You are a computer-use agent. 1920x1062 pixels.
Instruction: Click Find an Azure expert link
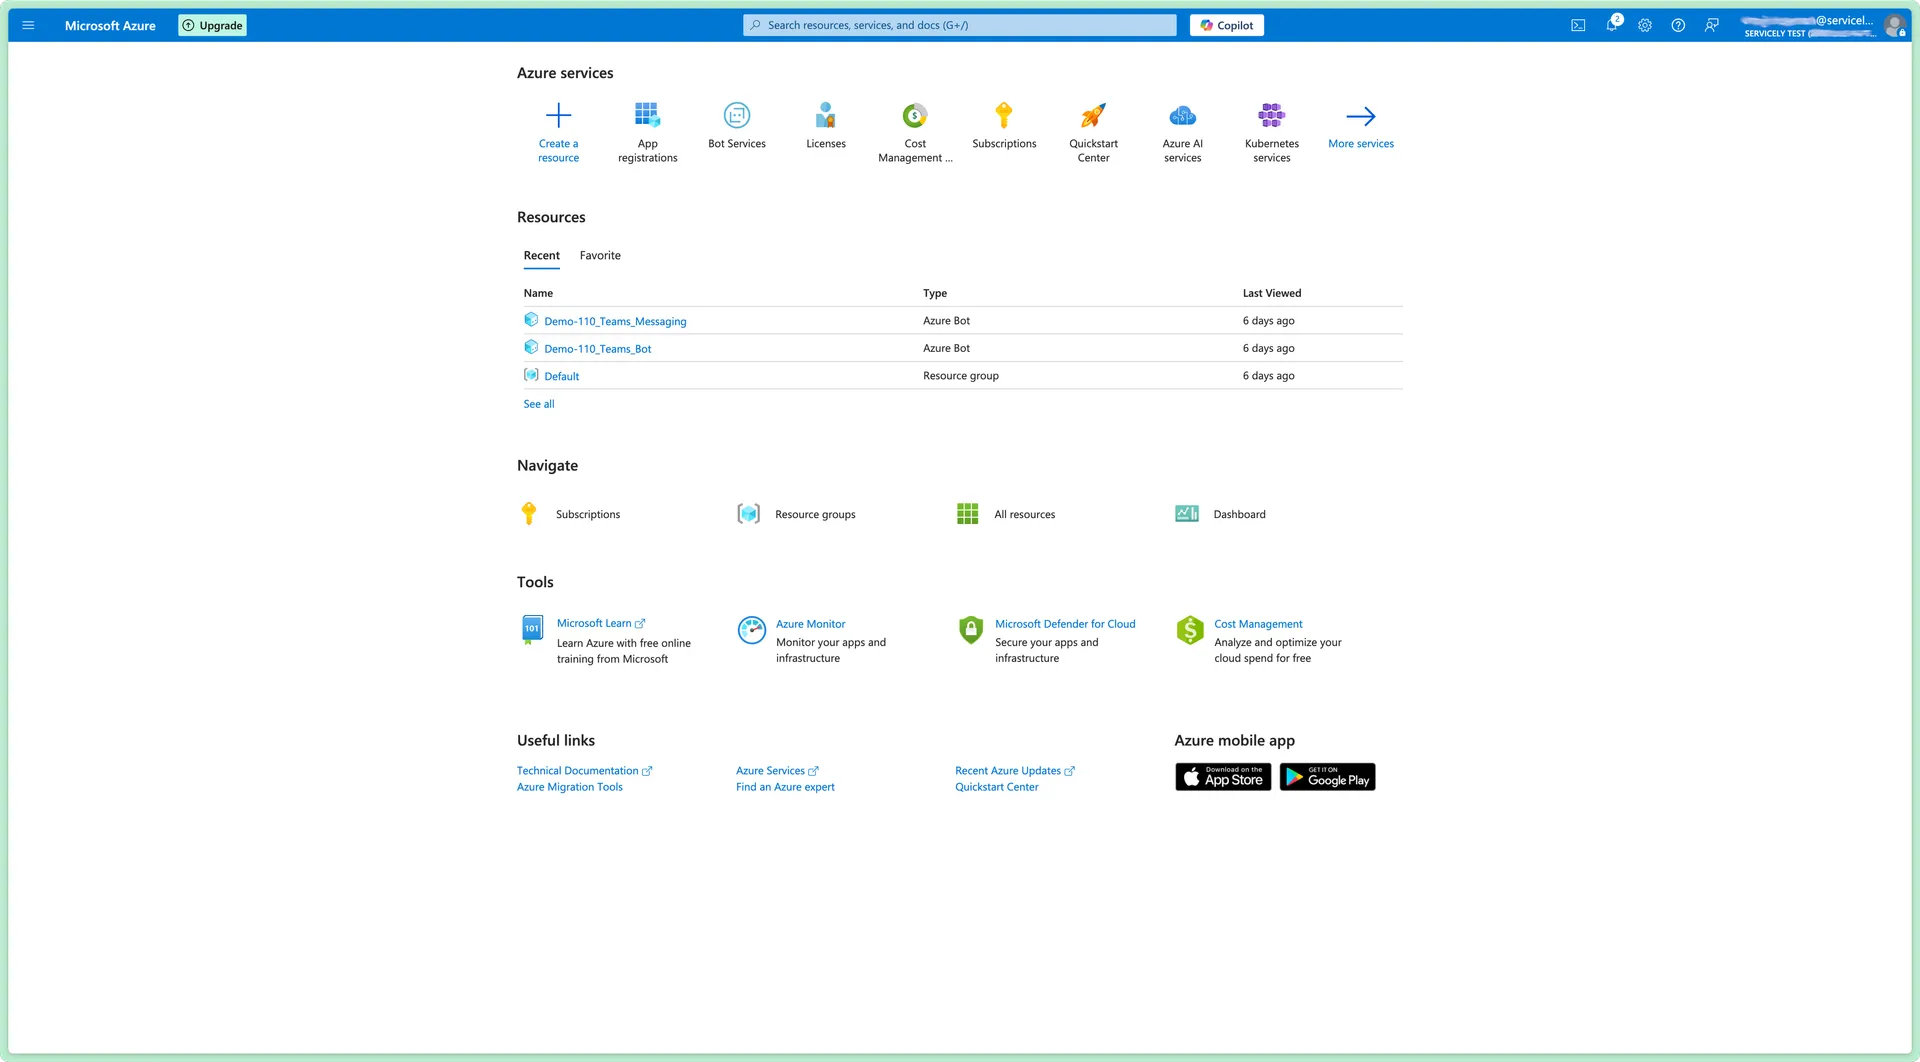tap(785, 787)
